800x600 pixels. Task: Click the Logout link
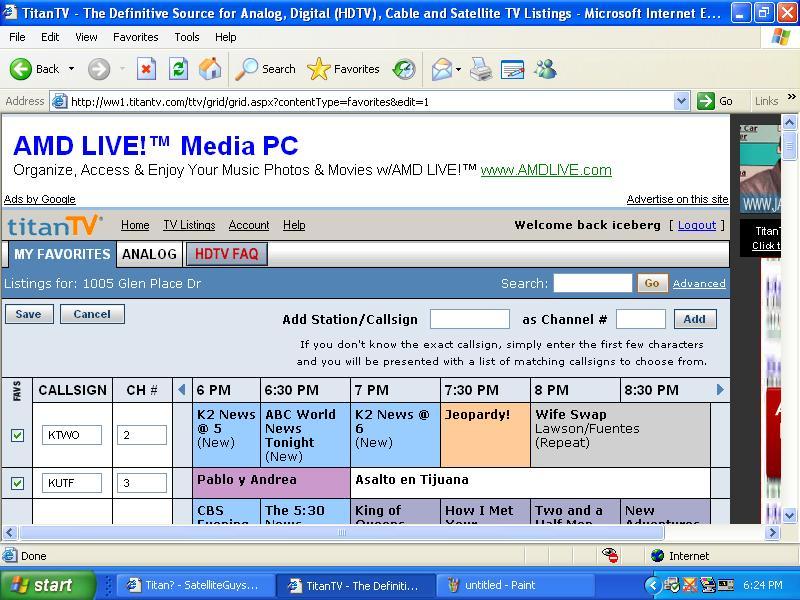point(697,225)
